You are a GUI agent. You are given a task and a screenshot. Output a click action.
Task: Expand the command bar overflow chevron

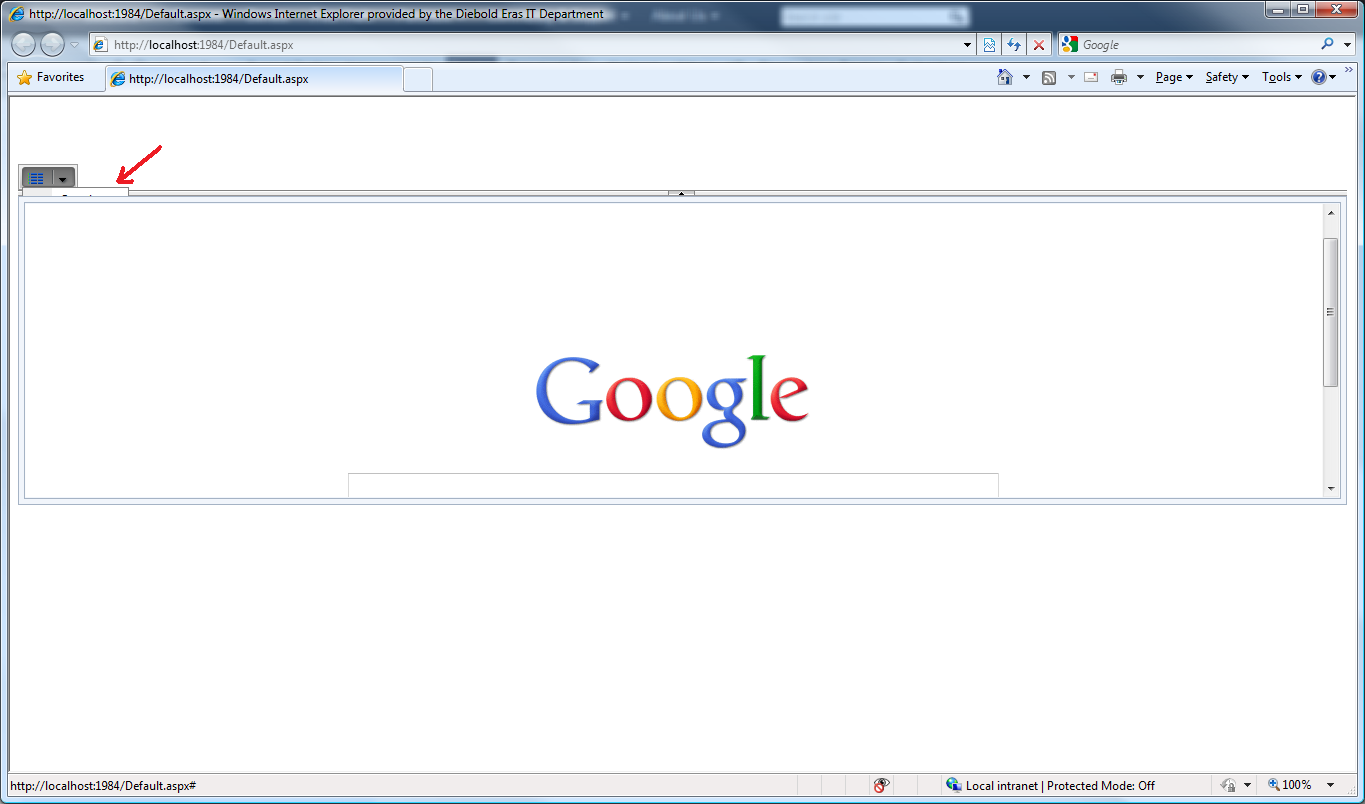pyautogui.click(x=1349, y=69)
